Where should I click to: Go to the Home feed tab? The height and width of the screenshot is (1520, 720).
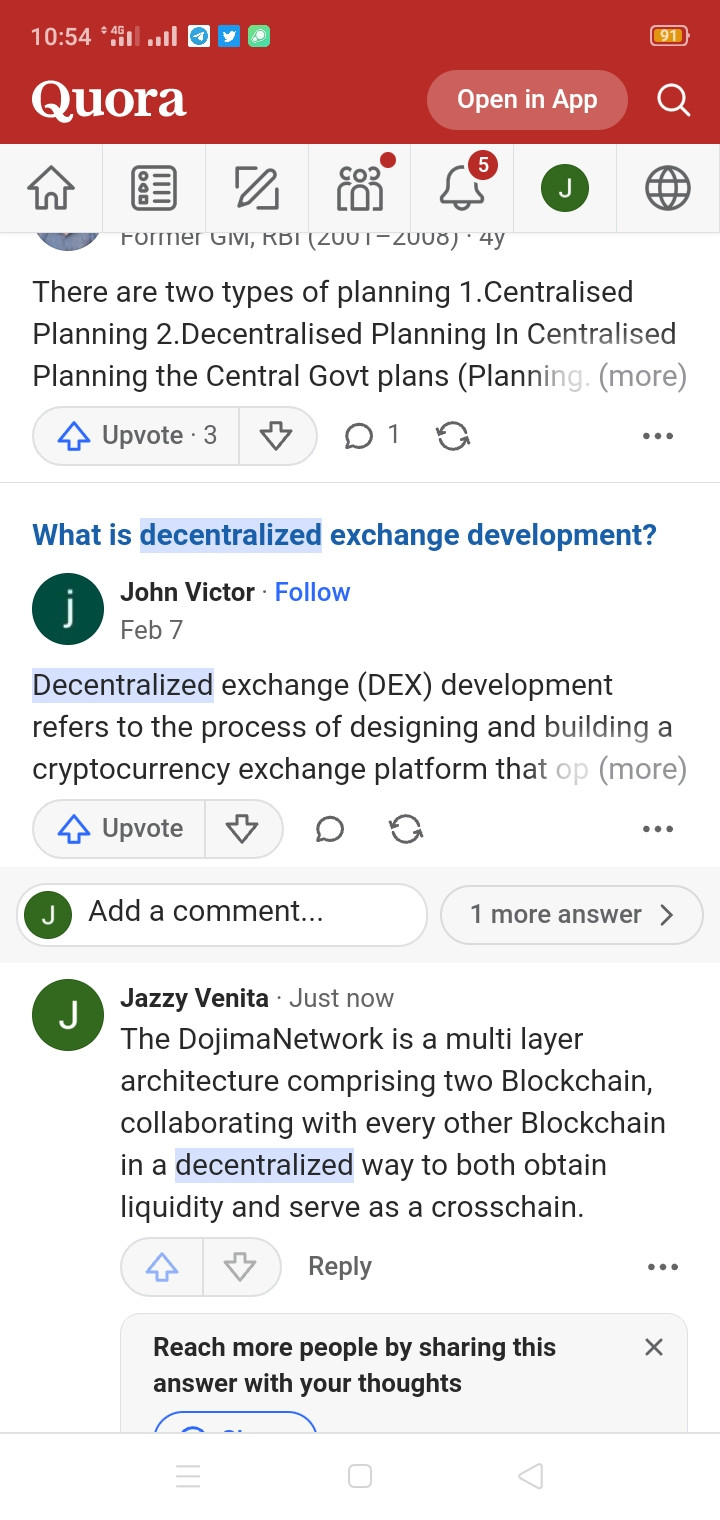point(51,187)
